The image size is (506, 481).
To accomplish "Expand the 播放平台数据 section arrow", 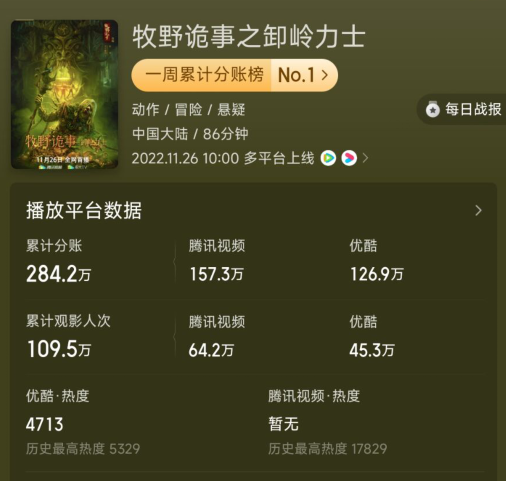I will 478,210.
